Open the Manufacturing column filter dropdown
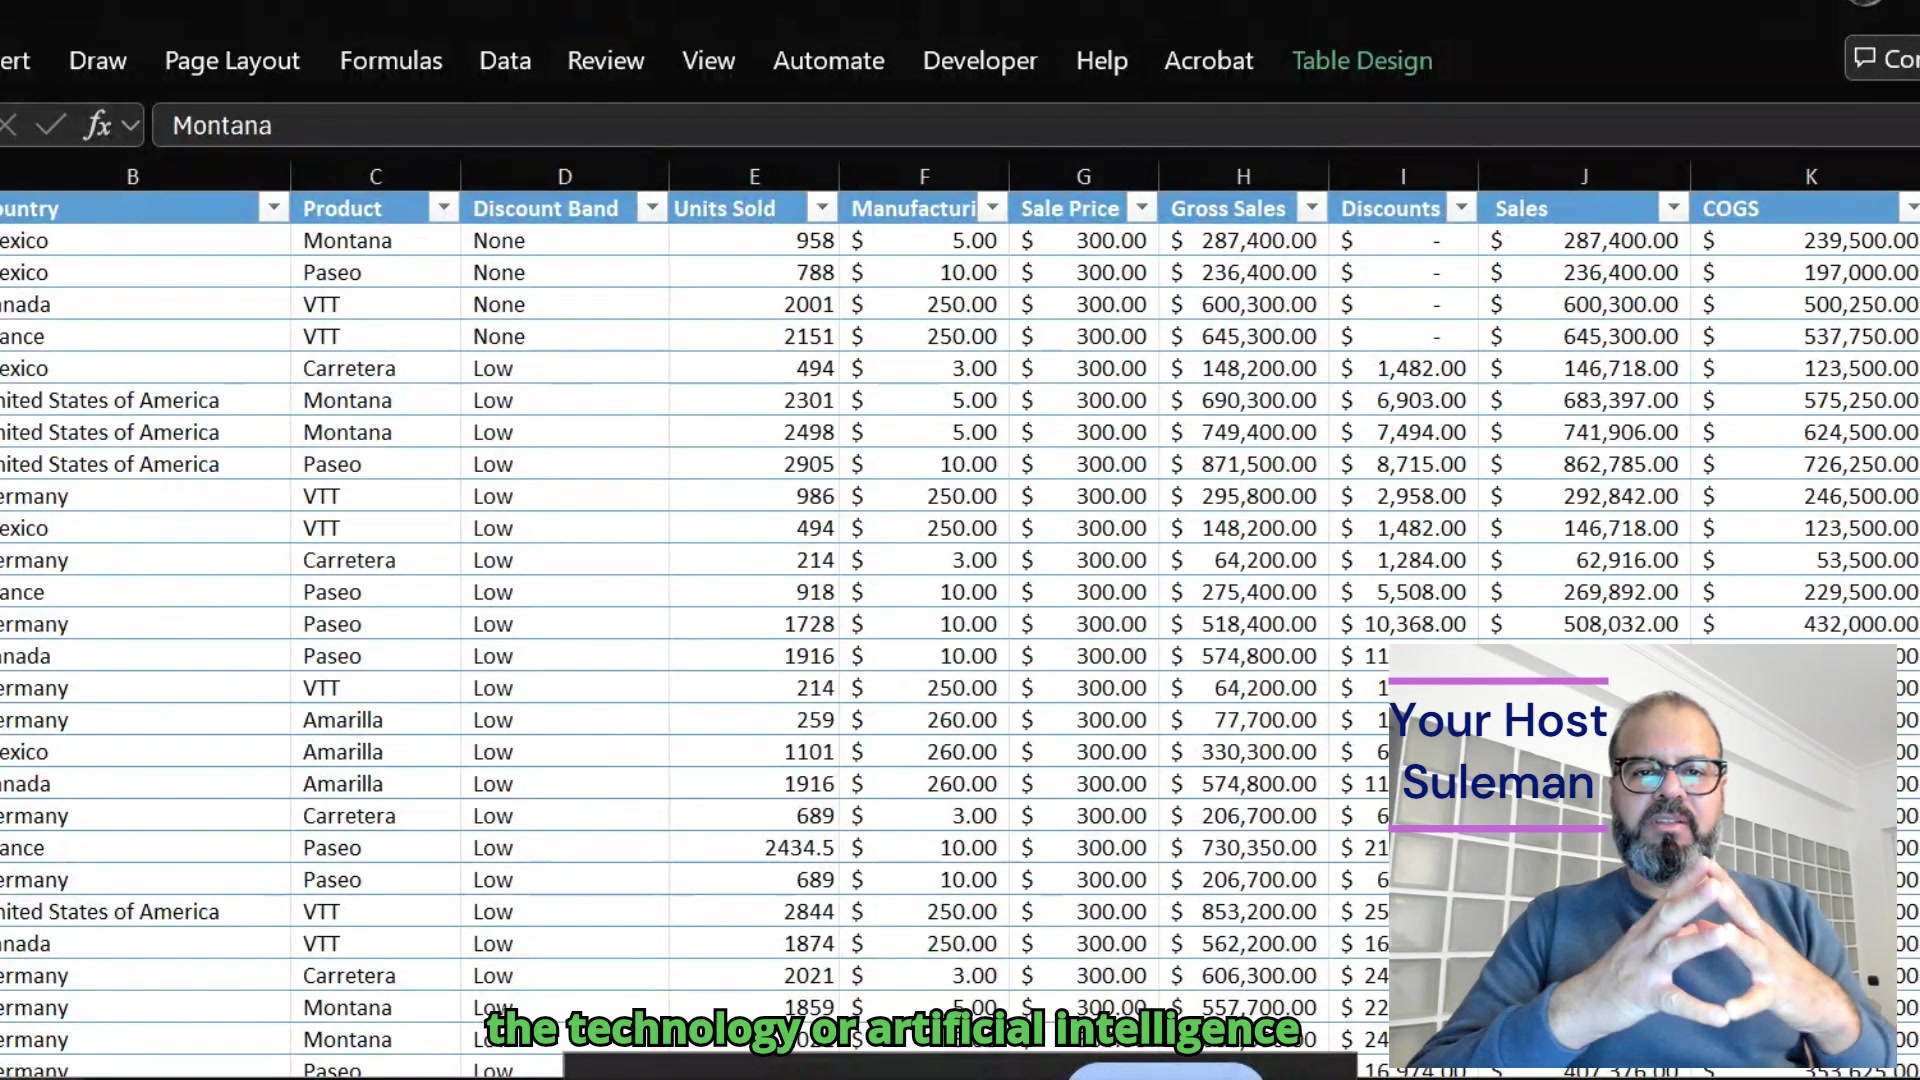The image size is (1920, 1080). (x=992, y=208)
